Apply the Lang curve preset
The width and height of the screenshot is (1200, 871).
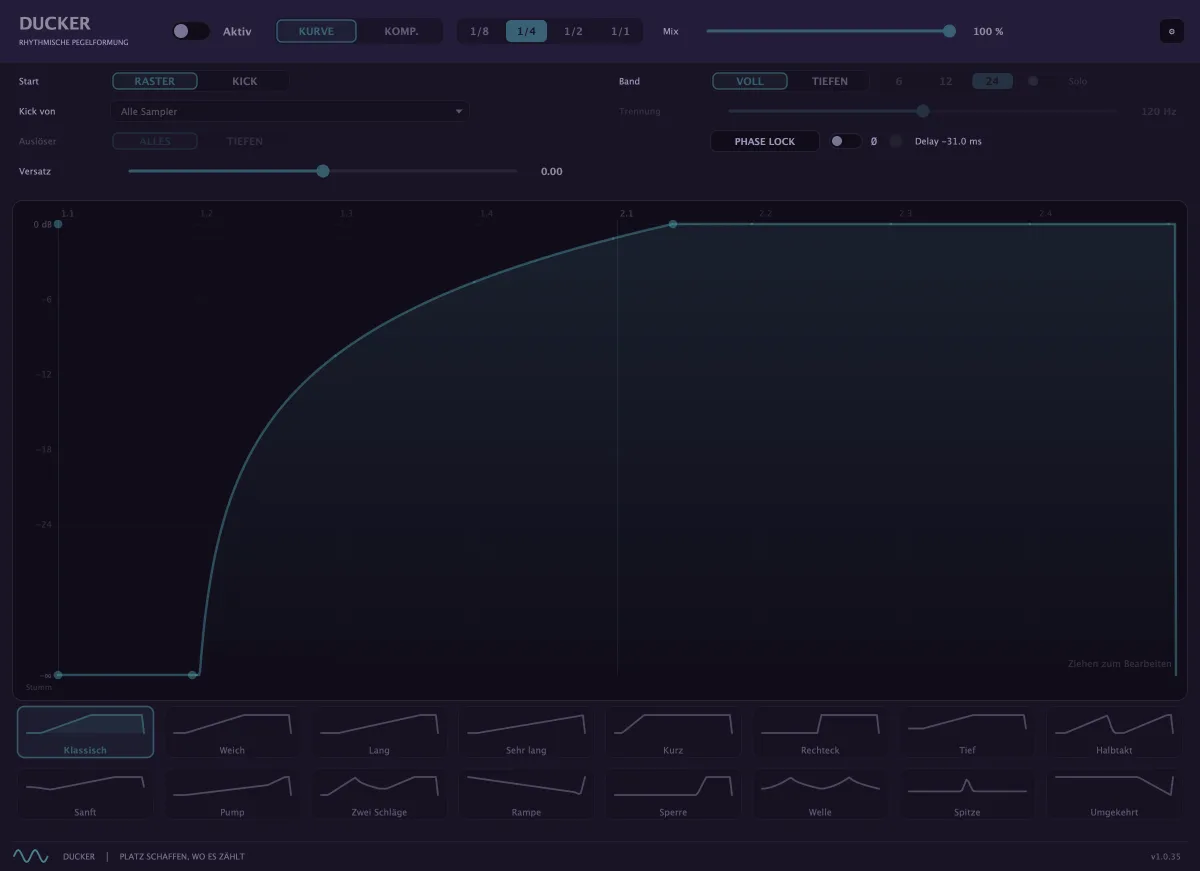[x=379, y=732]
